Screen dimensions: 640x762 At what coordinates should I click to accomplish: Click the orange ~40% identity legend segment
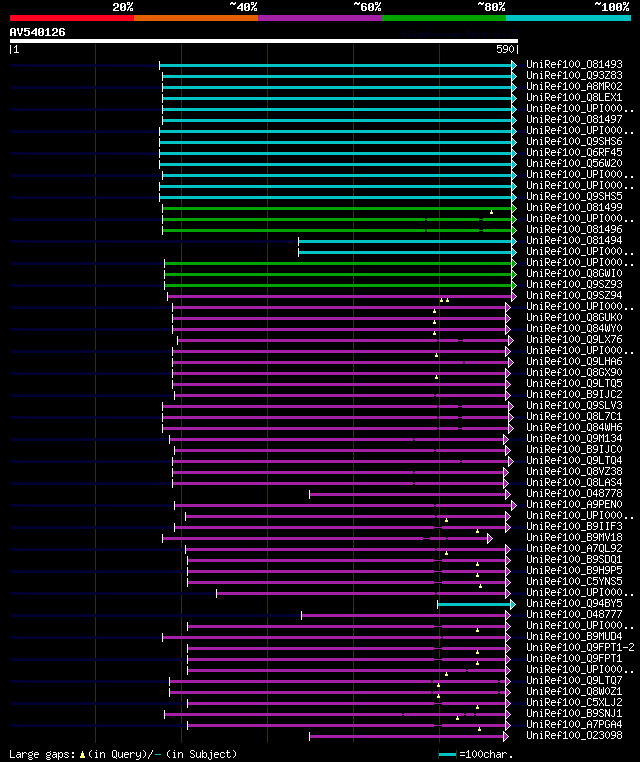point(196,18)
